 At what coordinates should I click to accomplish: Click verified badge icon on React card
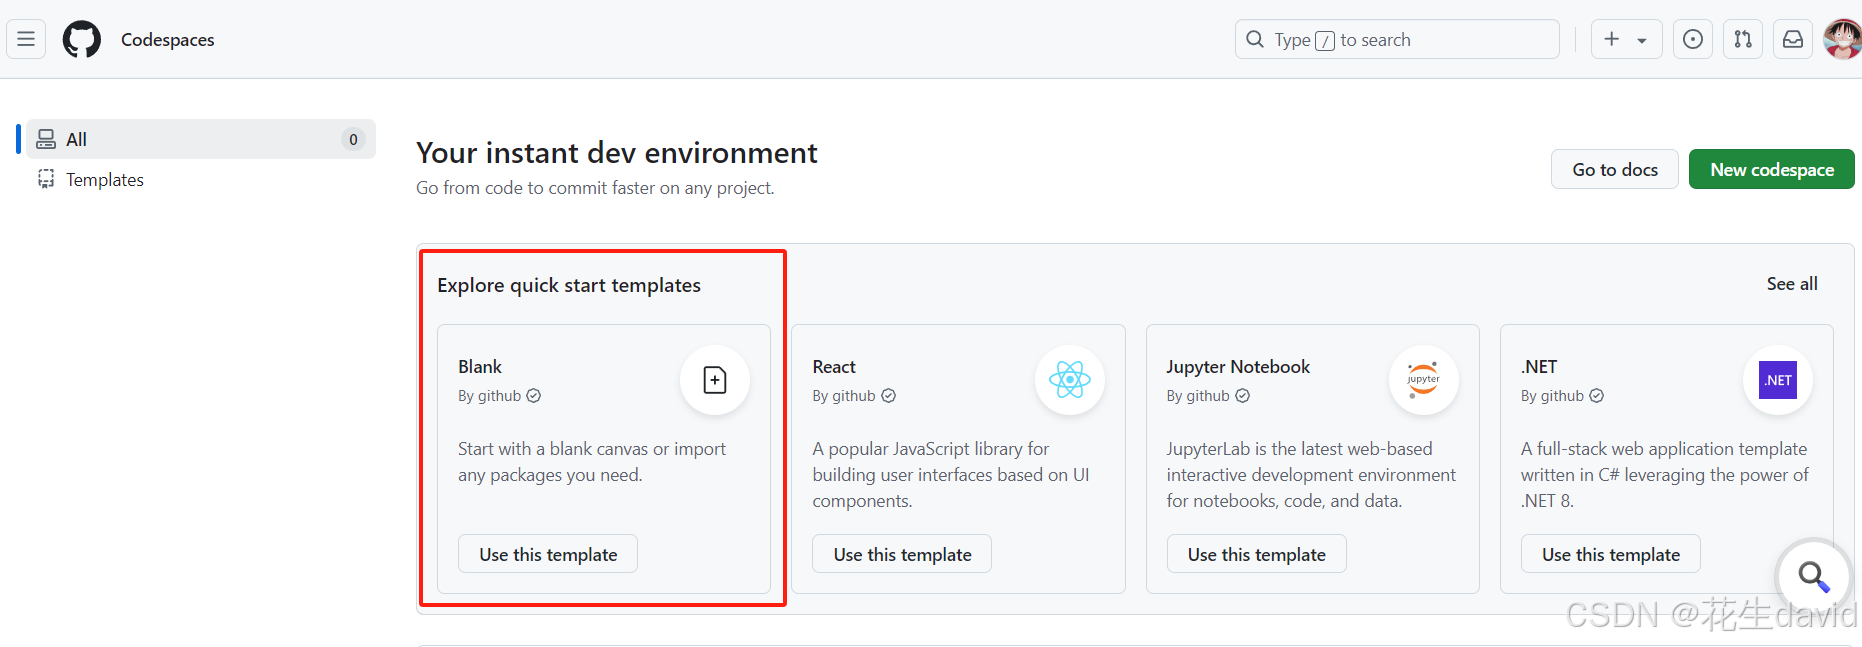pyautogui.click(x=888, y=396)
